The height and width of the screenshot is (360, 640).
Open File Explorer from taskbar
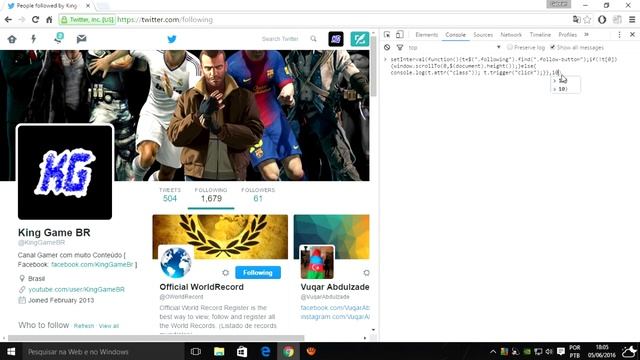[219, 351]
